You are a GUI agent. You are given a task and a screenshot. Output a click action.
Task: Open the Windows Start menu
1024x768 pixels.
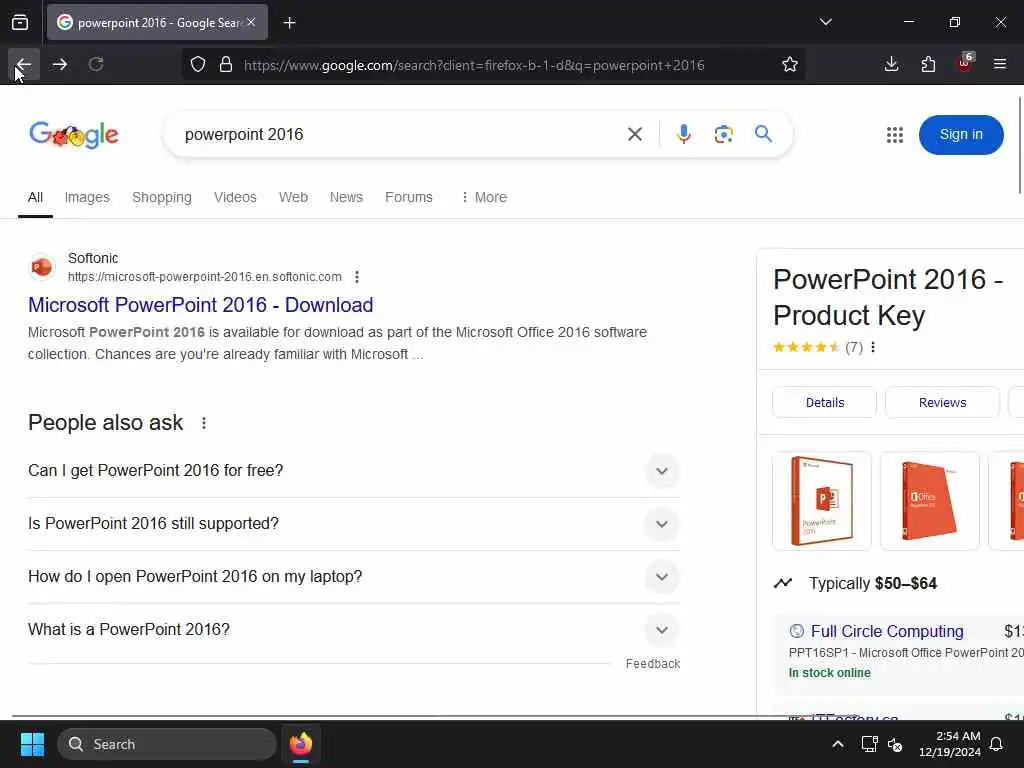click(x=32, y=744)
